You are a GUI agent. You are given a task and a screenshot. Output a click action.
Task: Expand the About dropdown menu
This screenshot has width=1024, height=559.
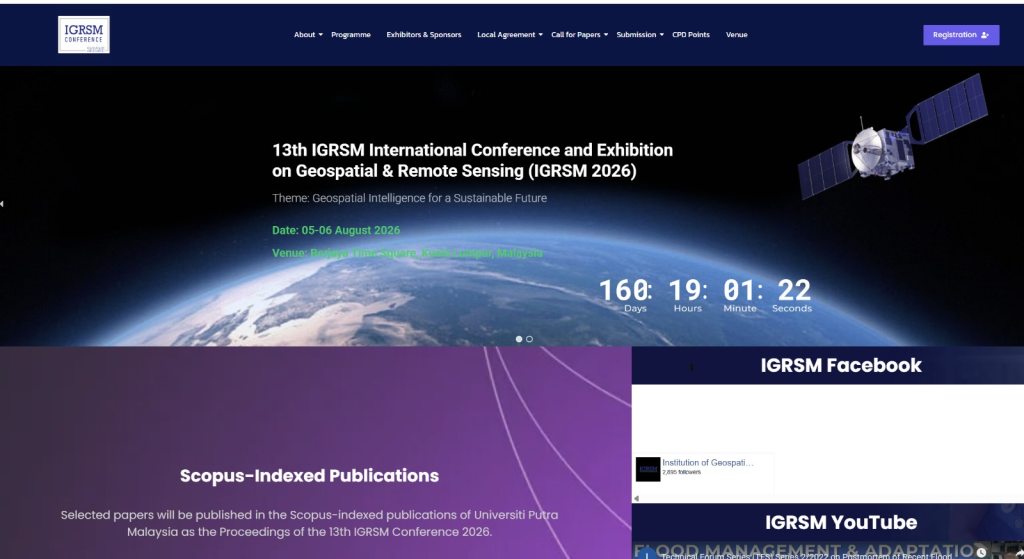(308, 35)
